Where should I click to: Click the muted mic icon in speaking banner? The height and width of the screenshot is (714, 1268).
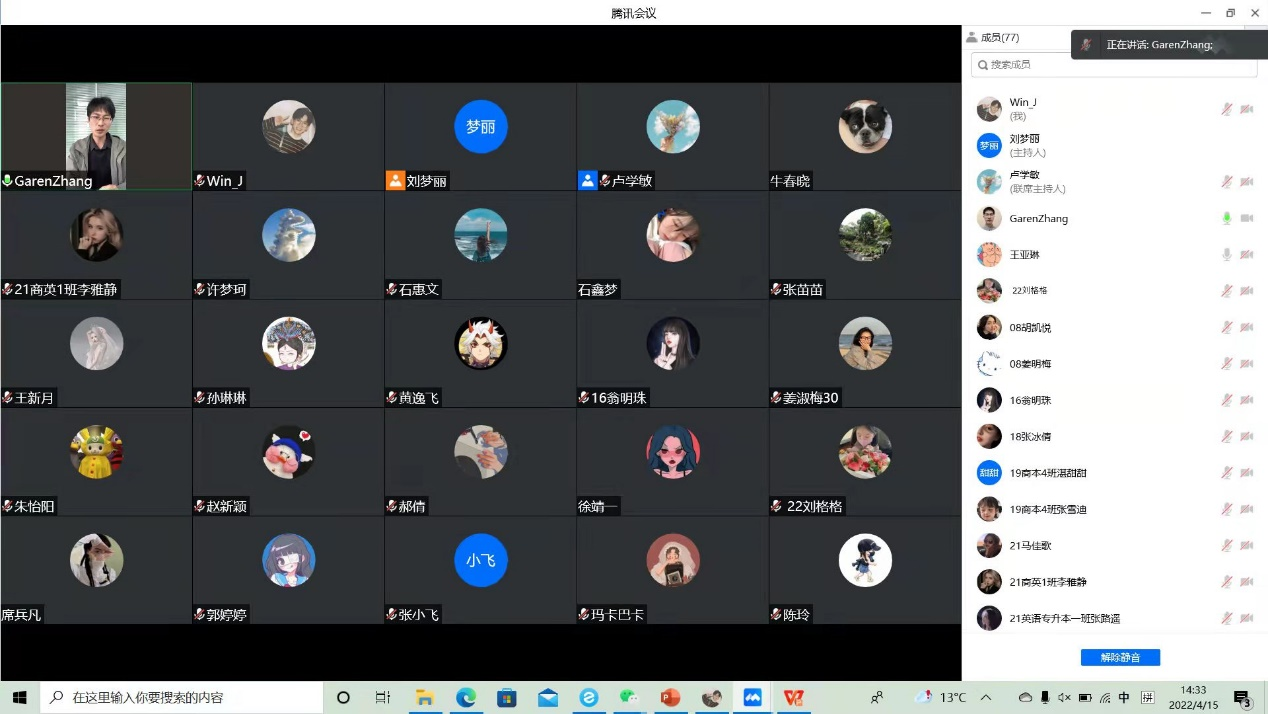click(x=1086, y=45)
